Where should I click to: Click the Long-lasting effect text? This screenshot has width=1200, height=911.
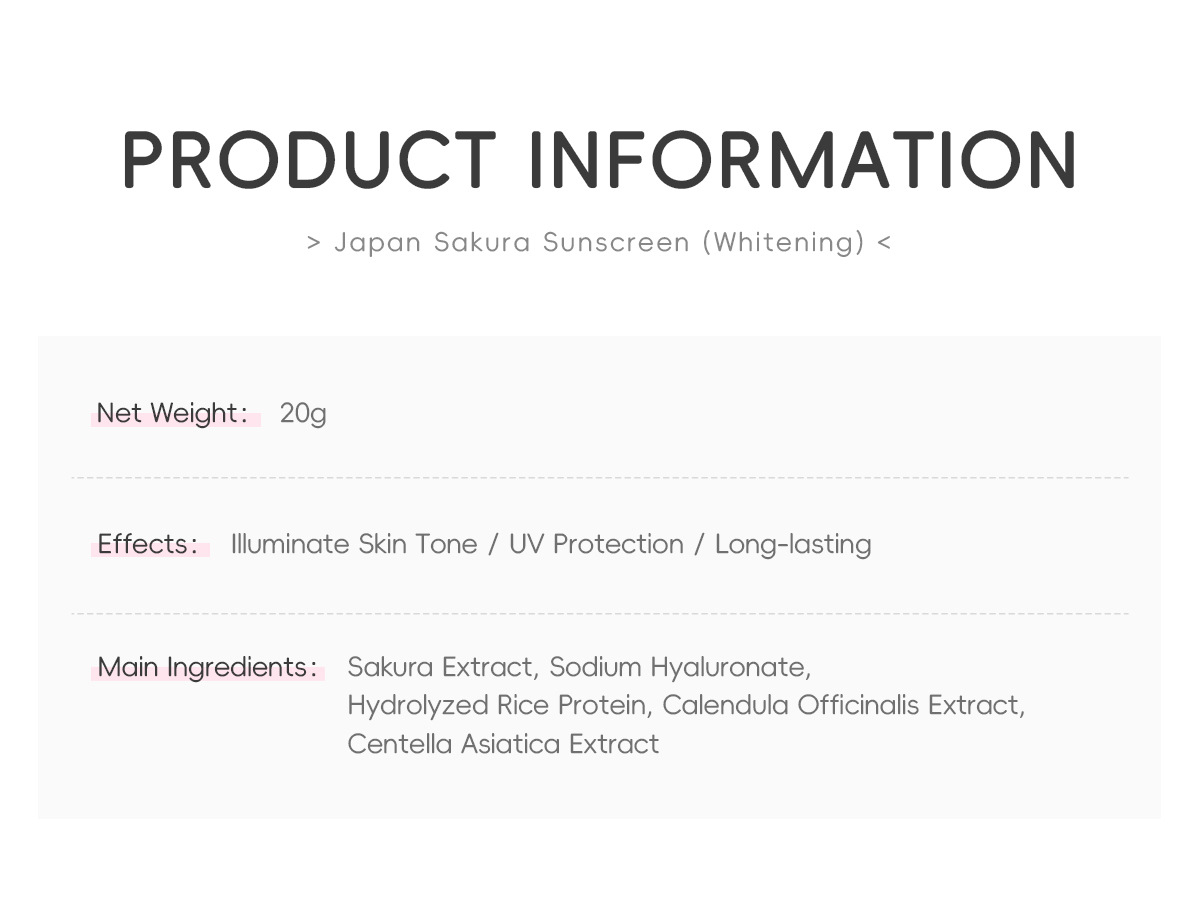tap(793, 544)
